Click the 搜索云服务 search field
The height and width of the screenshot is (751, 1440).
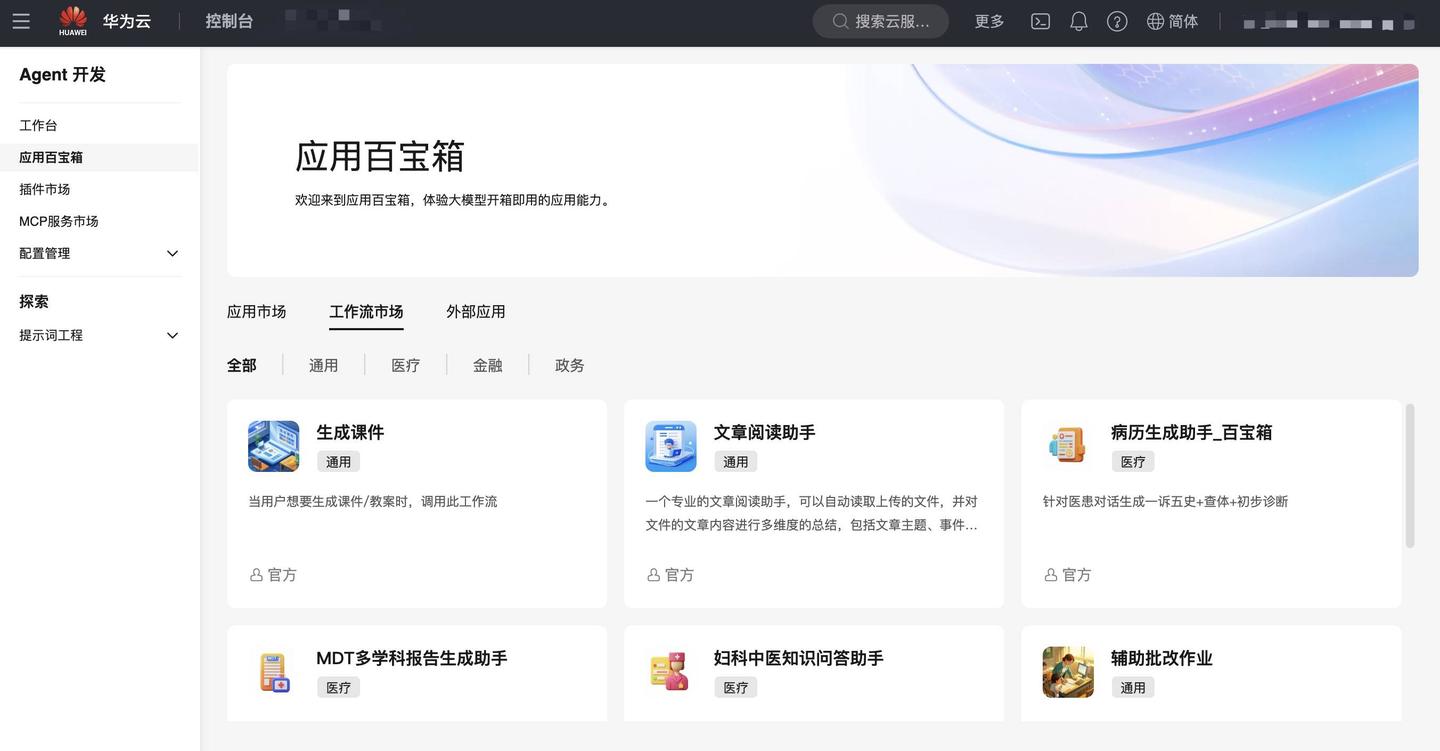click(x=881, y=21)
